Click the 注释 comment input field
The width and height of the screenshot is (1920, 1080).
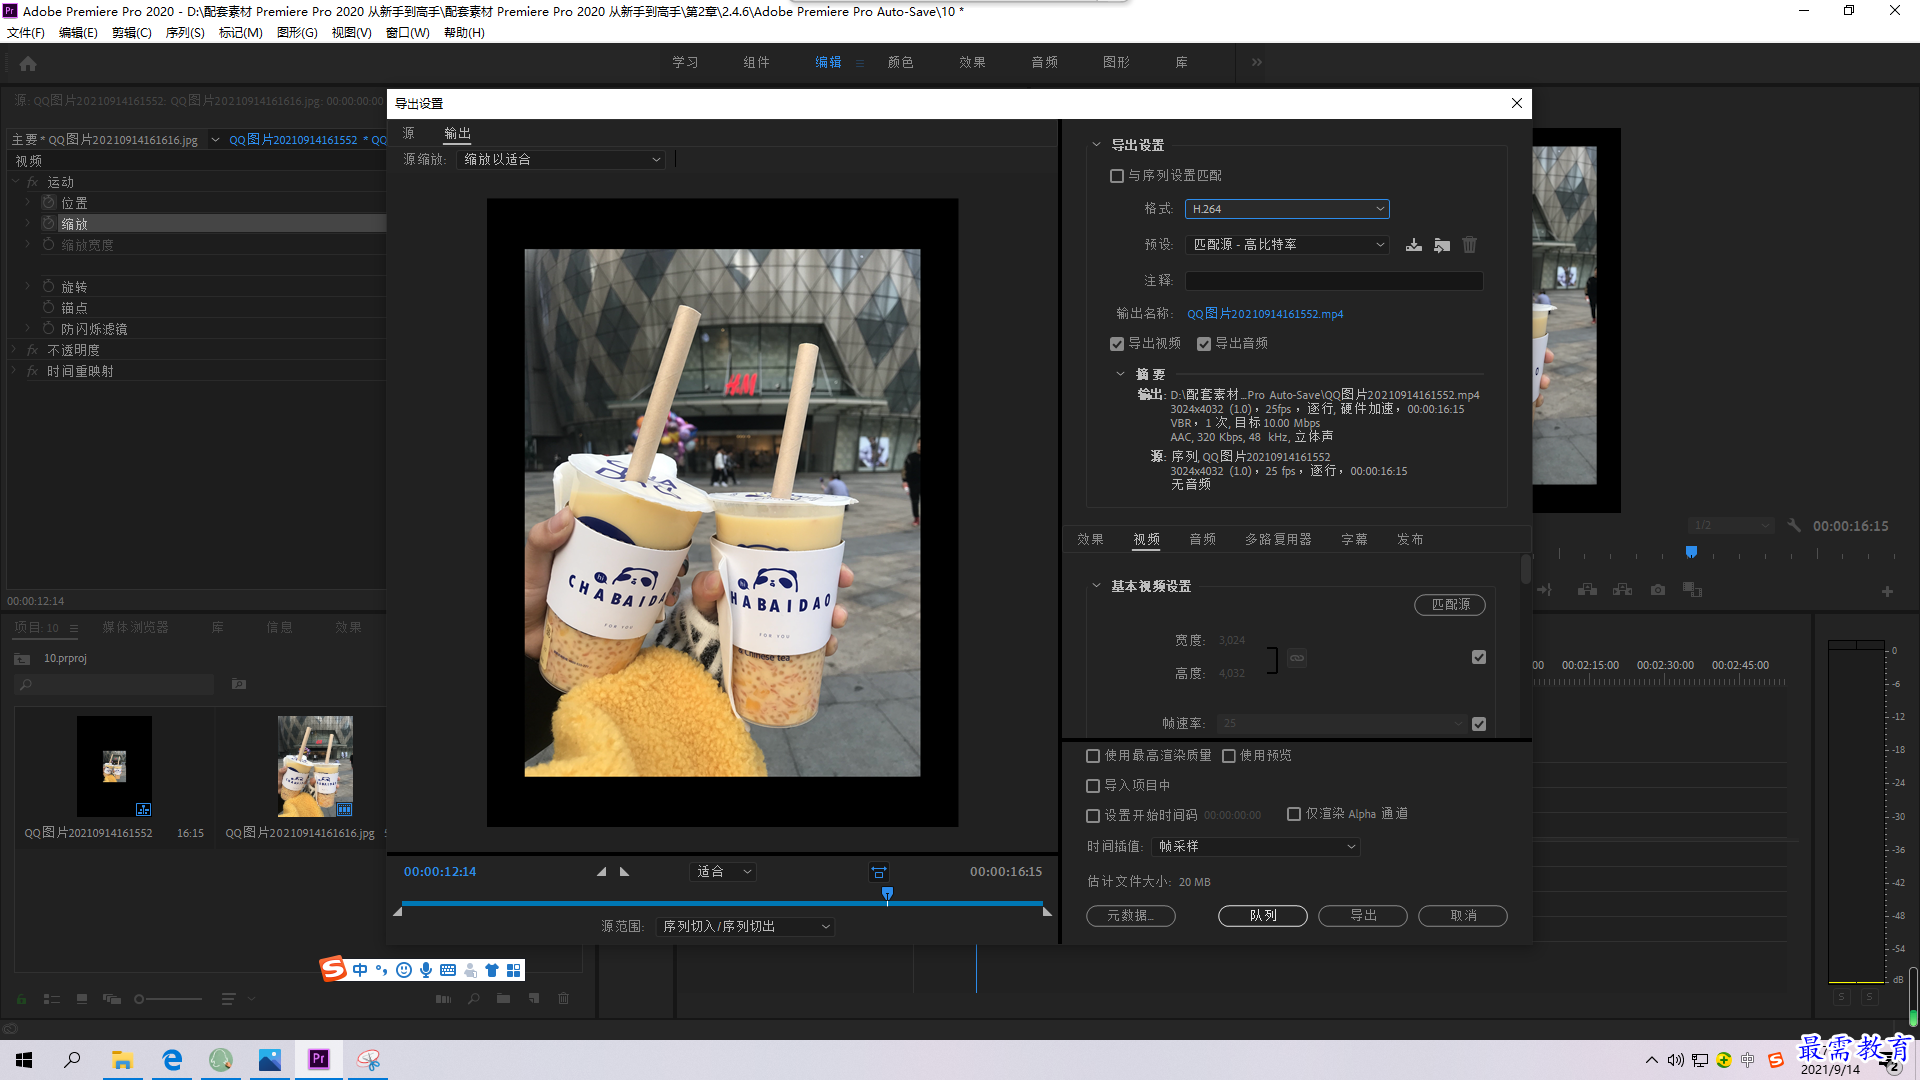point(1334,281)
